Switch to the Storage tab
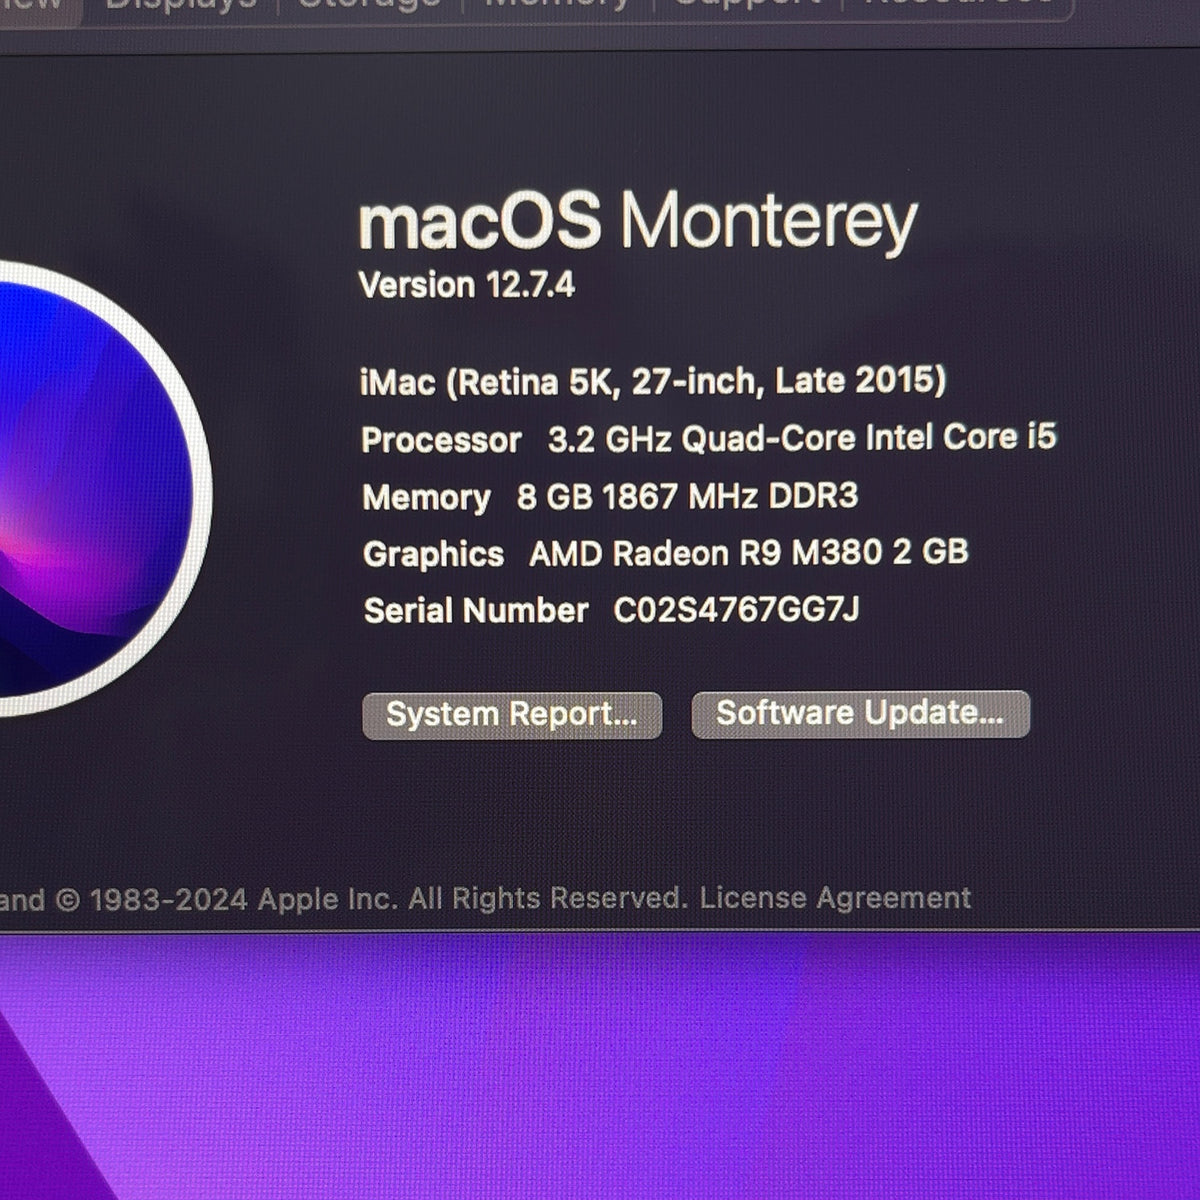 pos(369,4)
